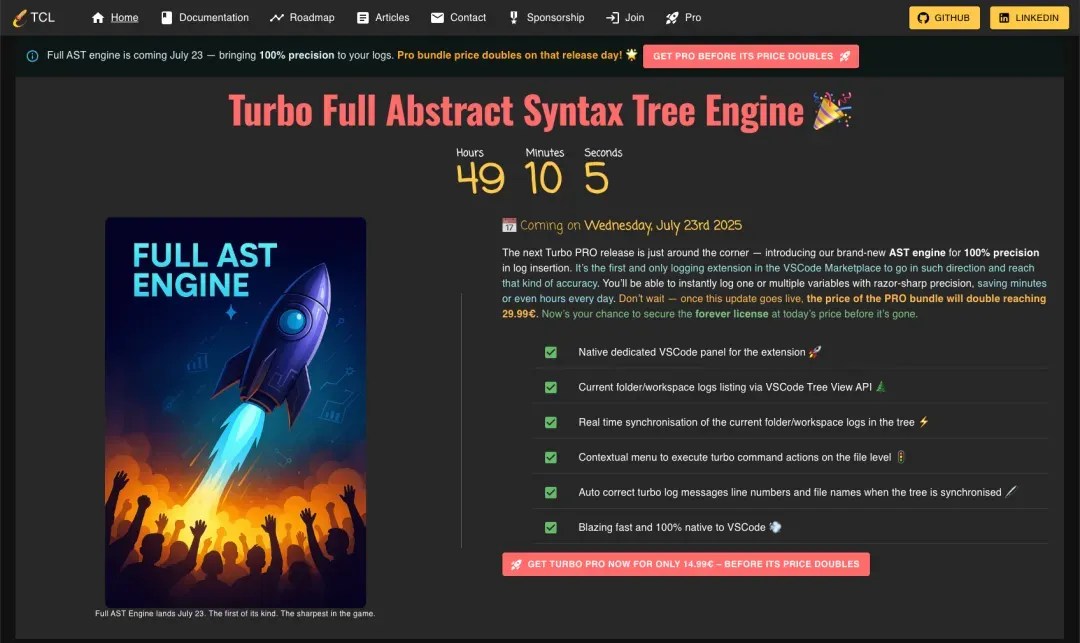Go to the Roadmap page
Viewport: 1080px width, 643px height.
pyautogui.click(x=302, y=18)
